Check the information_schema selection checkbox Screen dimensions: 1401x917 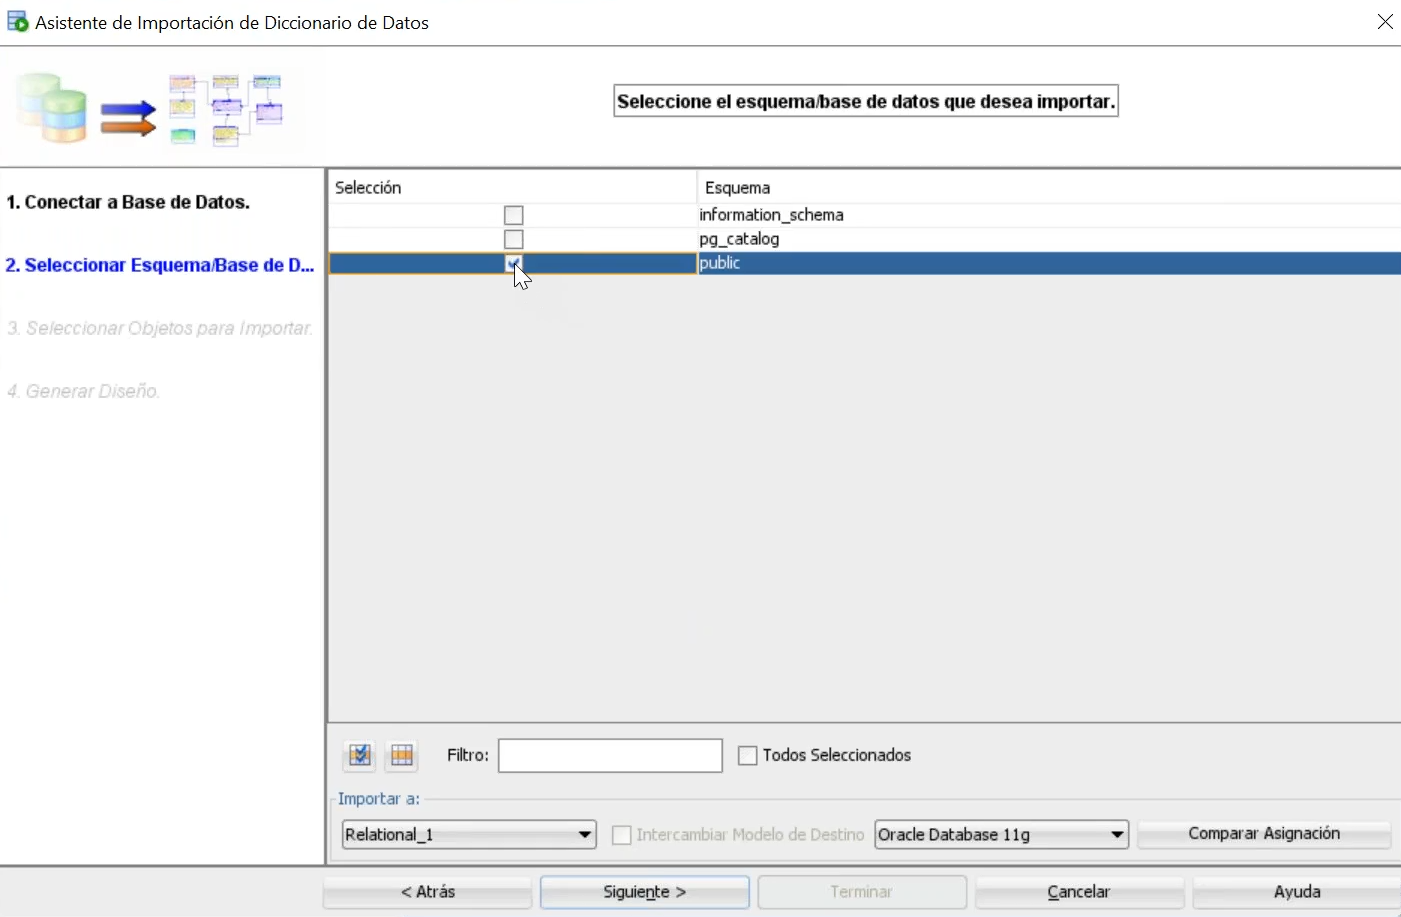[x=513, y=214]
